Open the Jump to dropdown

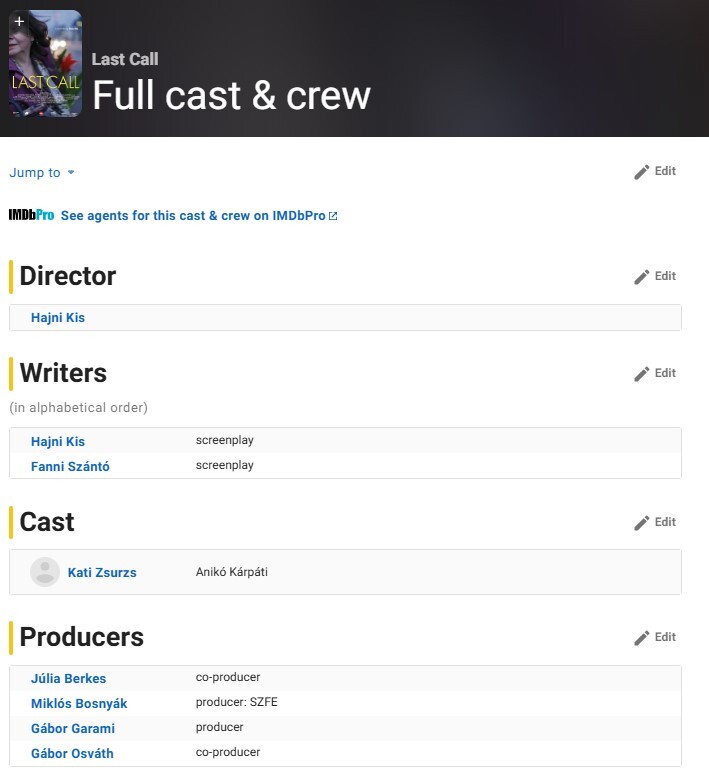(42, 173)
